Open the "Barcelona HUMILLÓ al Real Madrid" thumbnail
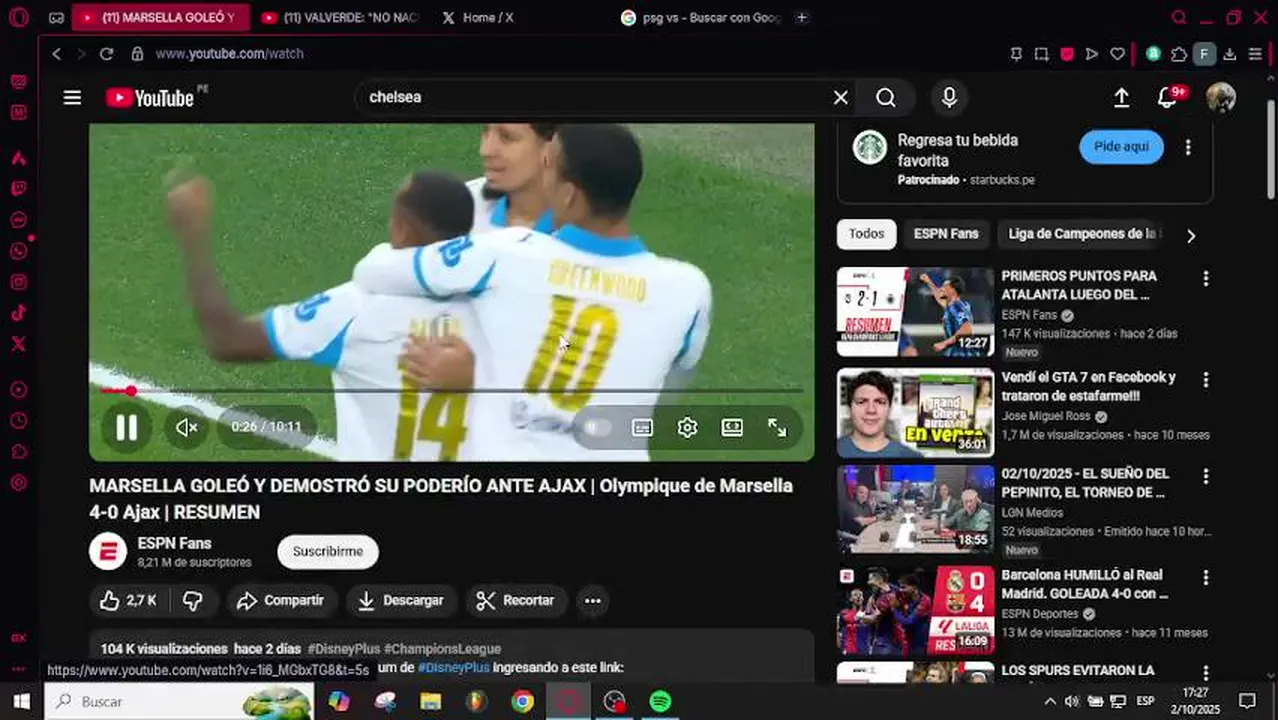The image size is (1278, 720). tap(915, 611)
